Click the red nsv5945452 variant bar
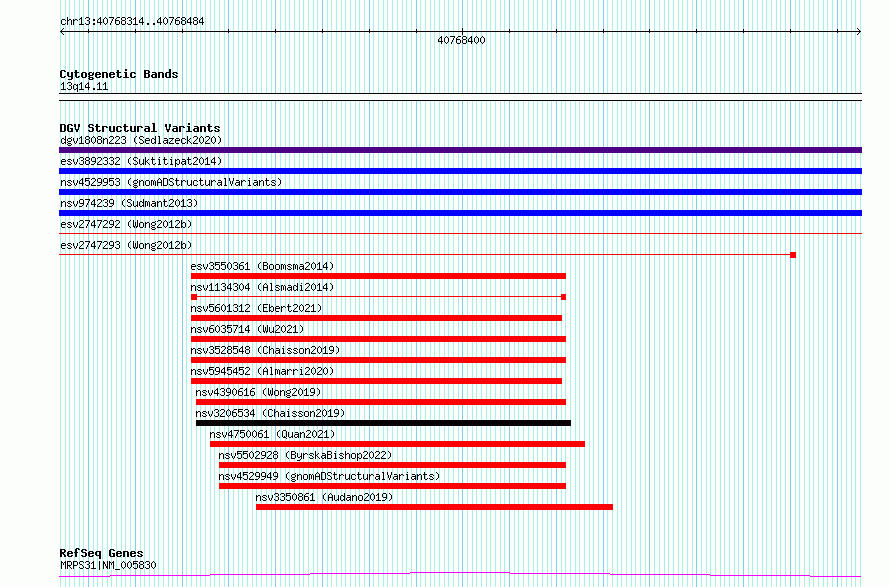Viewport: 890px width, 587px height. 376,381
